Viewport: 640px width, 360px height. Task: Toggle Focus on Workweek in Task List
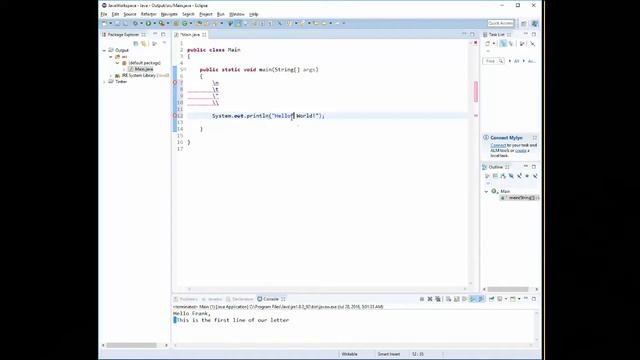522,44
